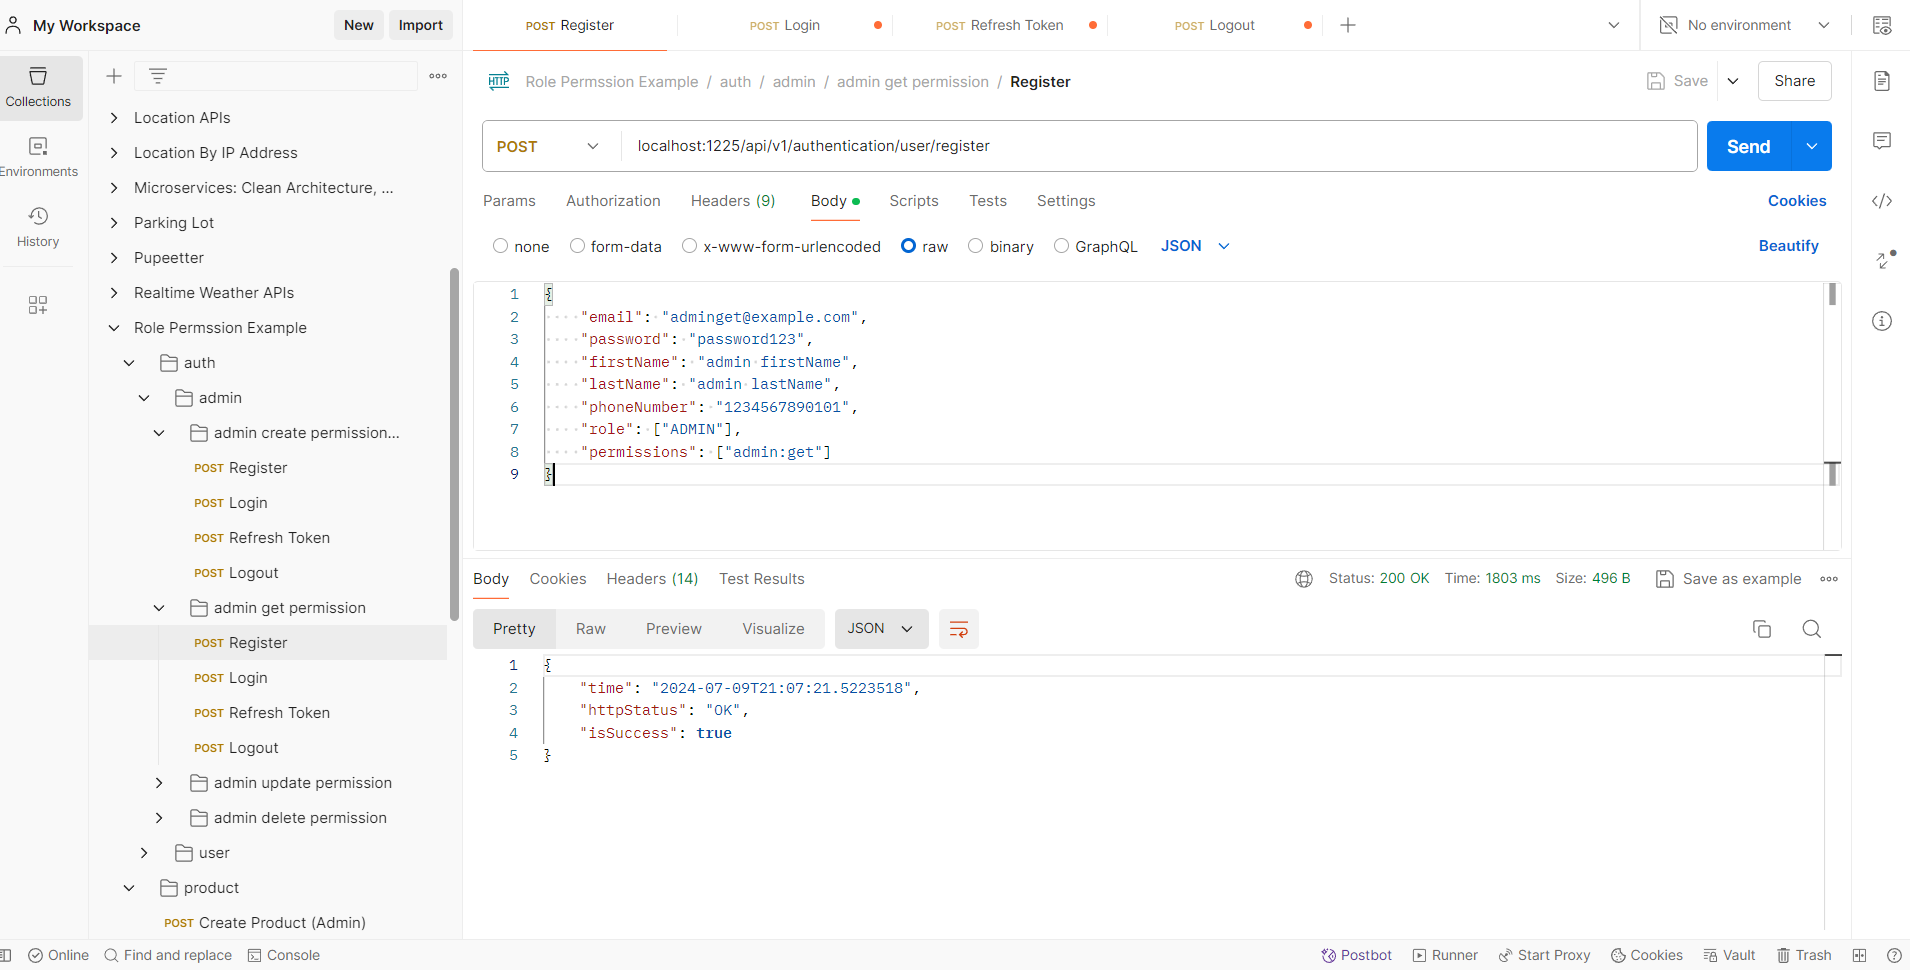The height and width of the screenshot is (970, 1910).
Task: Open the Environments sidebar panel
Action: 38,158
